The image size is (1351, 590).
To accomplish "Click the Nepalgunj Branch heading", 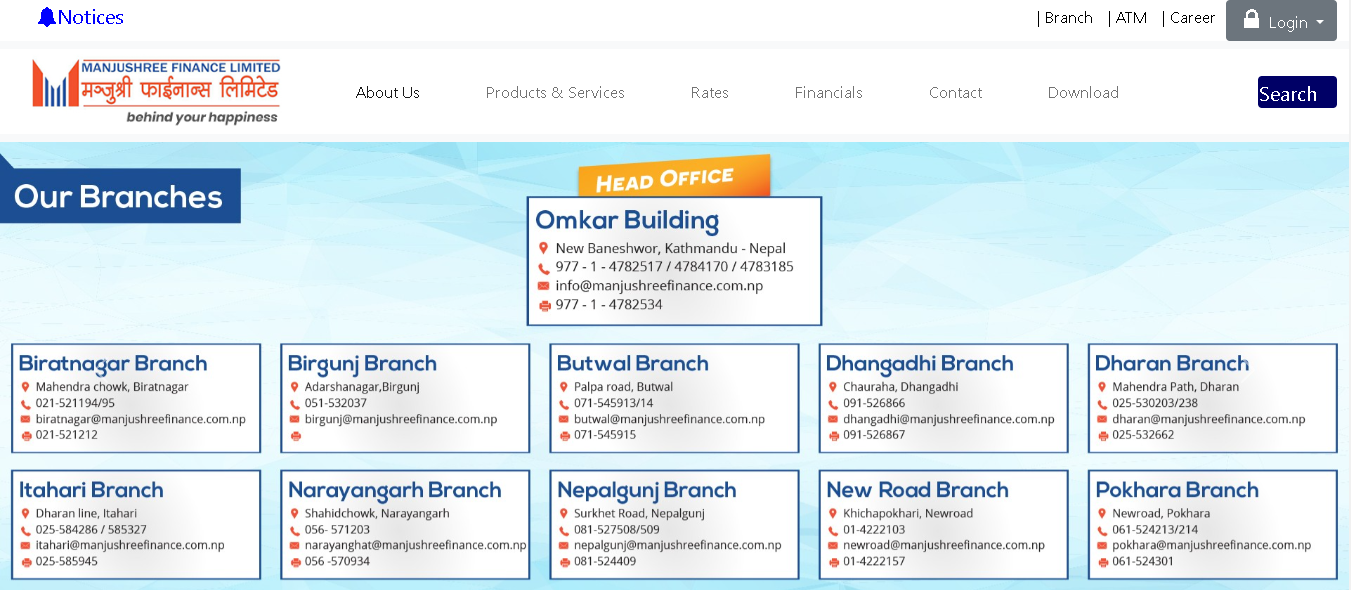I will (646, 490).
